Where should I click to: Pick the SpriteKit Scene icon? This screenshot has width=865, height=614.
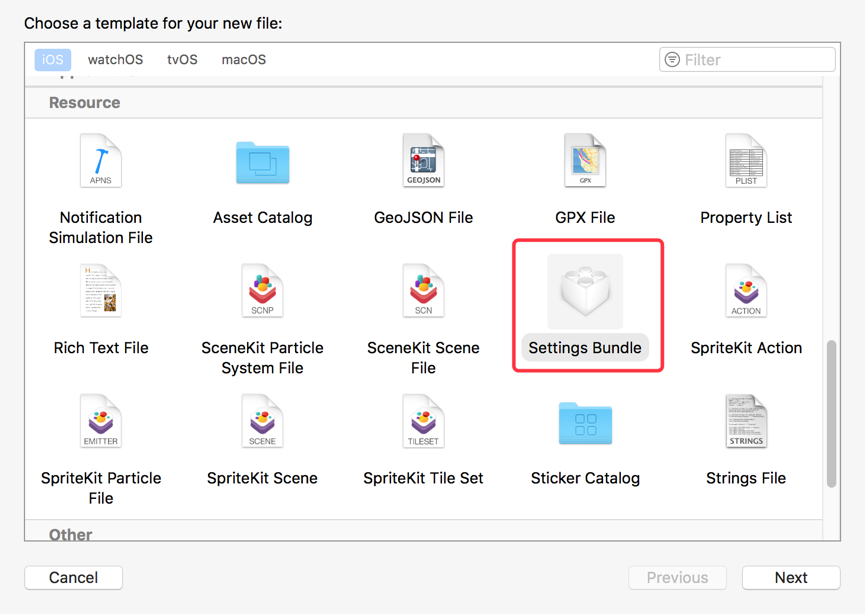coord(263,421)
